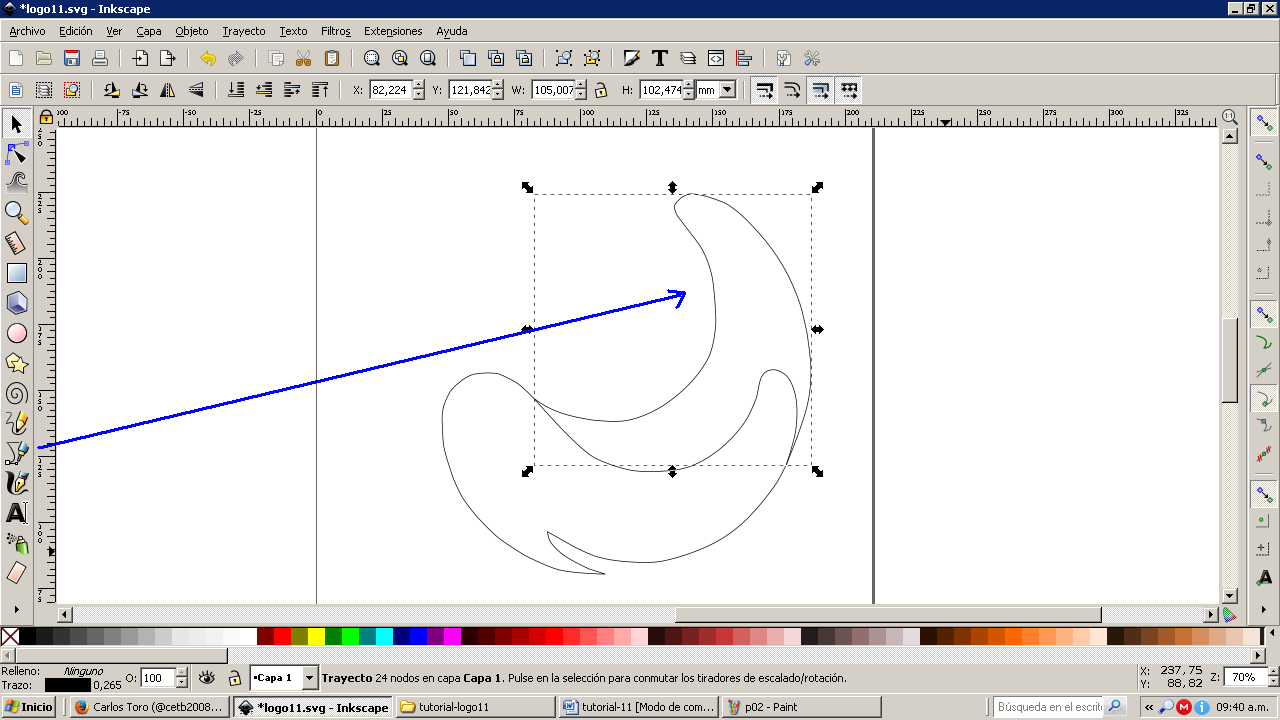Open the Archivo menu
The height and width of the screenshot is (720, 1280).
27,31
